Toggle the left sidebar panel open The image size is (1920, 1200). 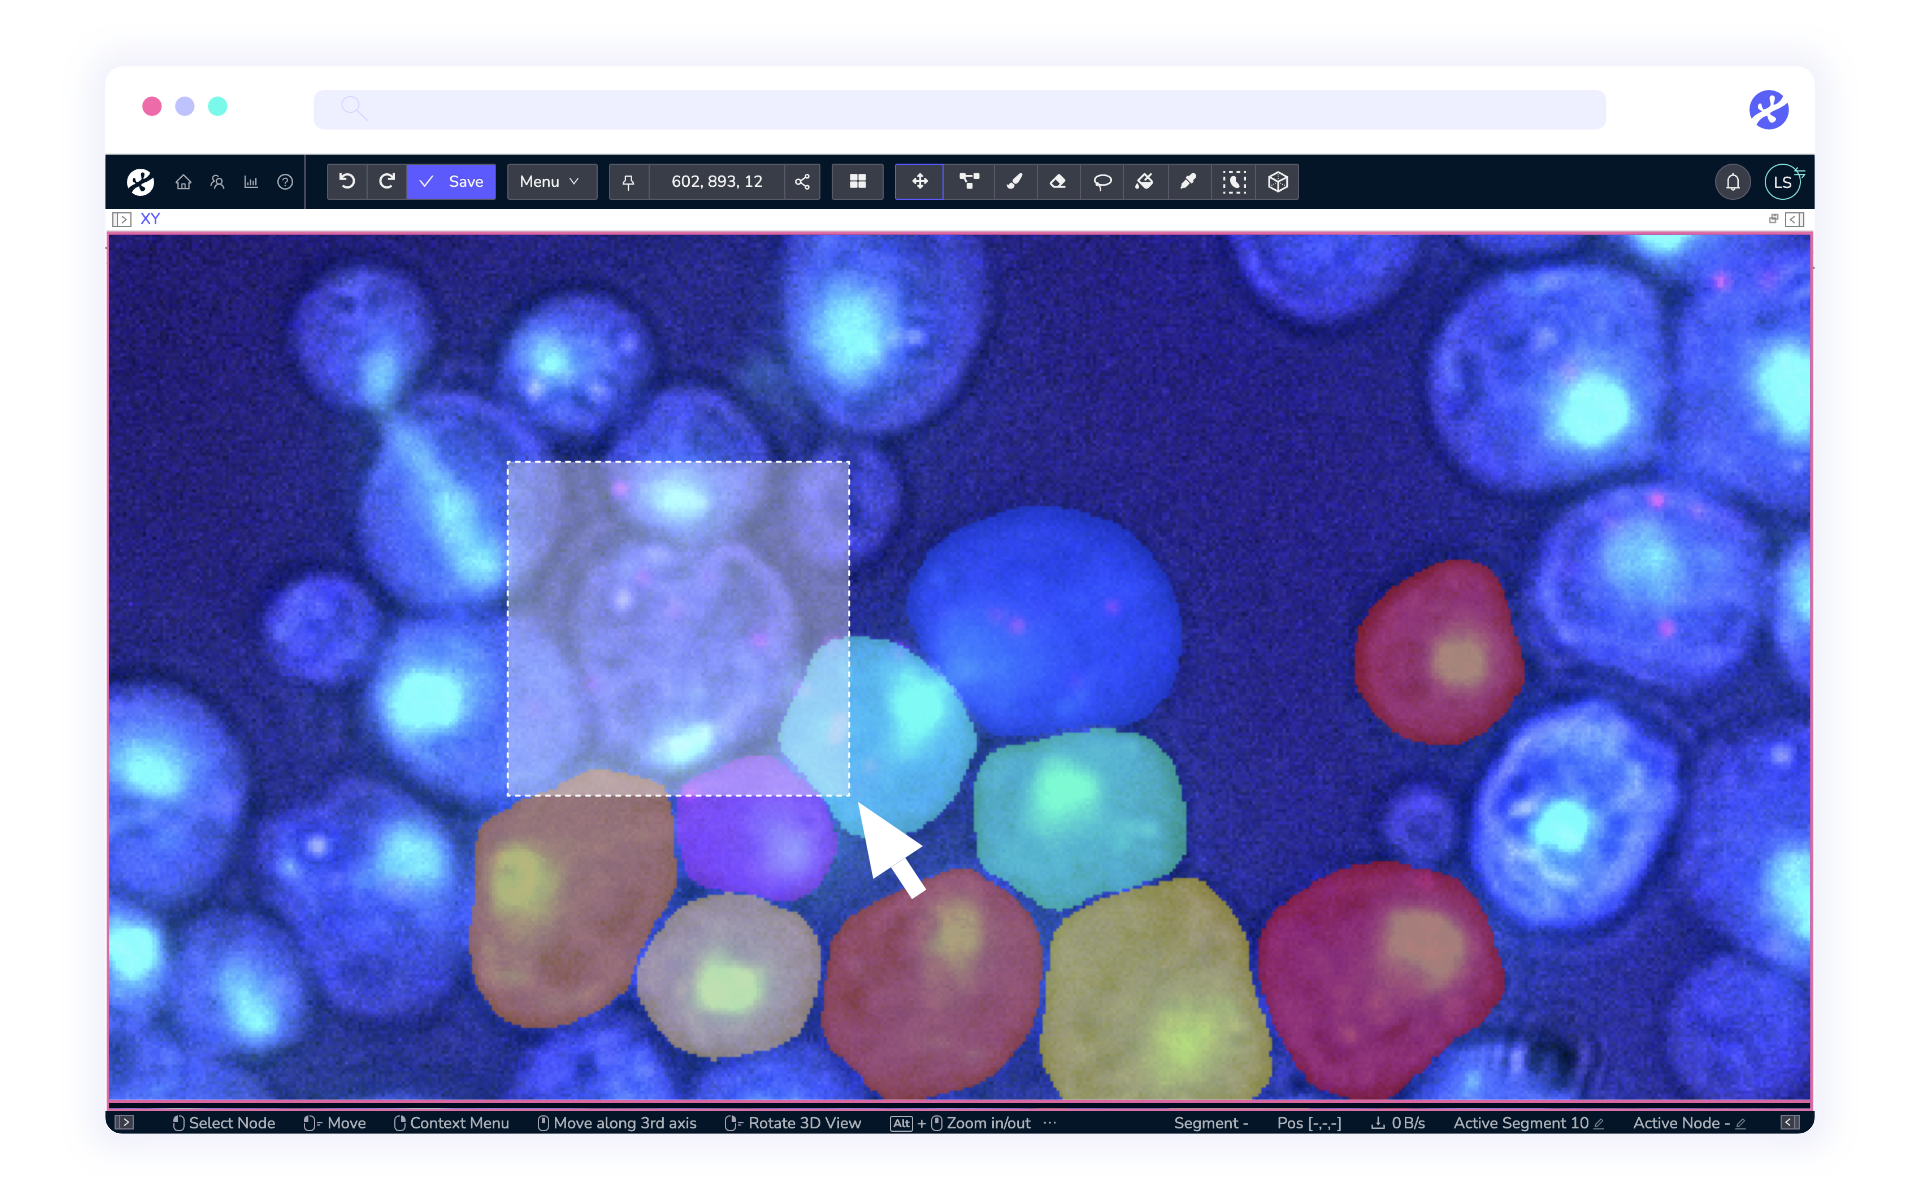point(122,219)
